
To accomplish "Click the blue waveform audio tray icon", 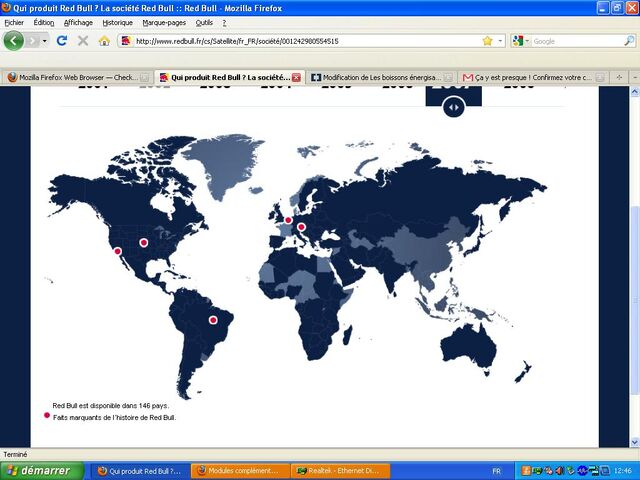I will pos(582,471).
